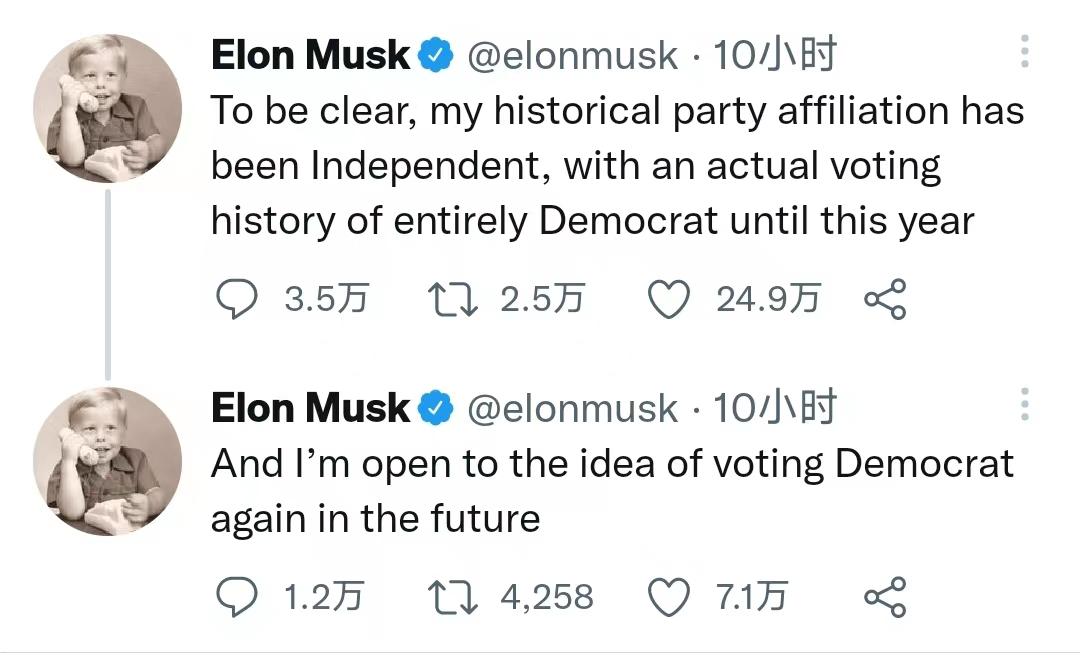Open profile photo on the second tweet
The width and height of the screenshot is (1080, 666).
click(x=107, y=461)
